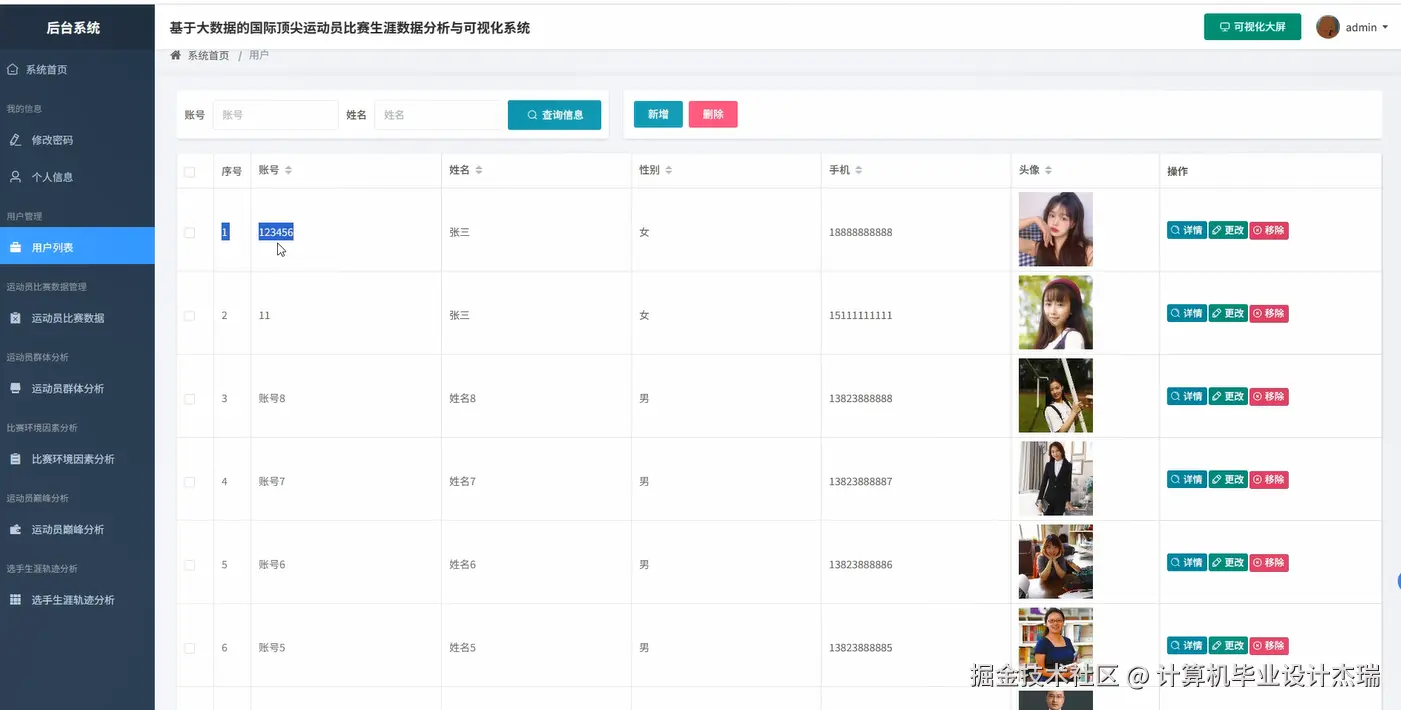Click 更改 for account 123456

pos(1228,230)
